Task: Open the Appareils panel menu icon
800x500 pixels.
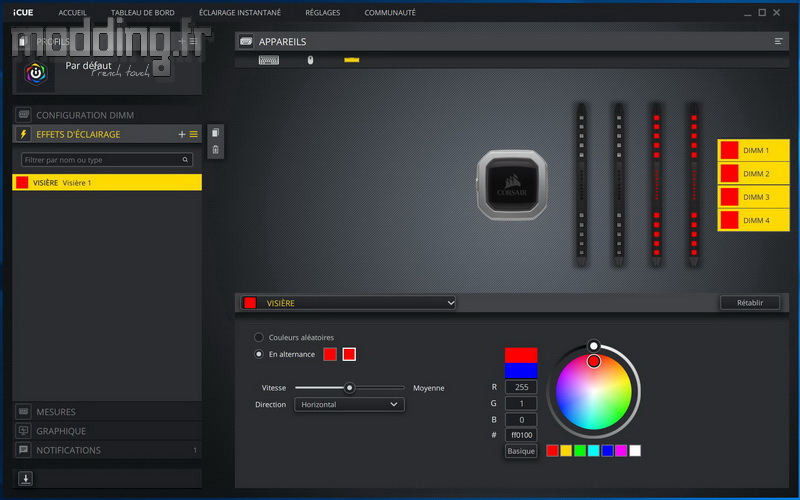Action: coord(778,41)
